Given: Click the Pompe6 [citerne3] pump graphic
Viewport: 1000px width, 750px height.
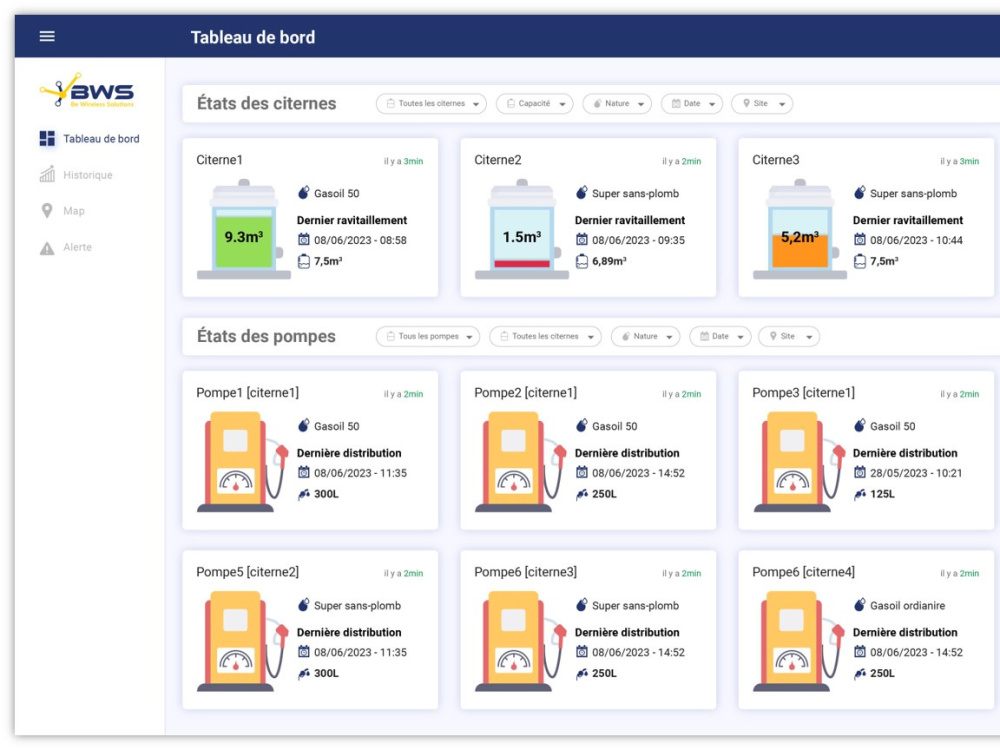Looking at the screenshot, I should coord(521,642).
